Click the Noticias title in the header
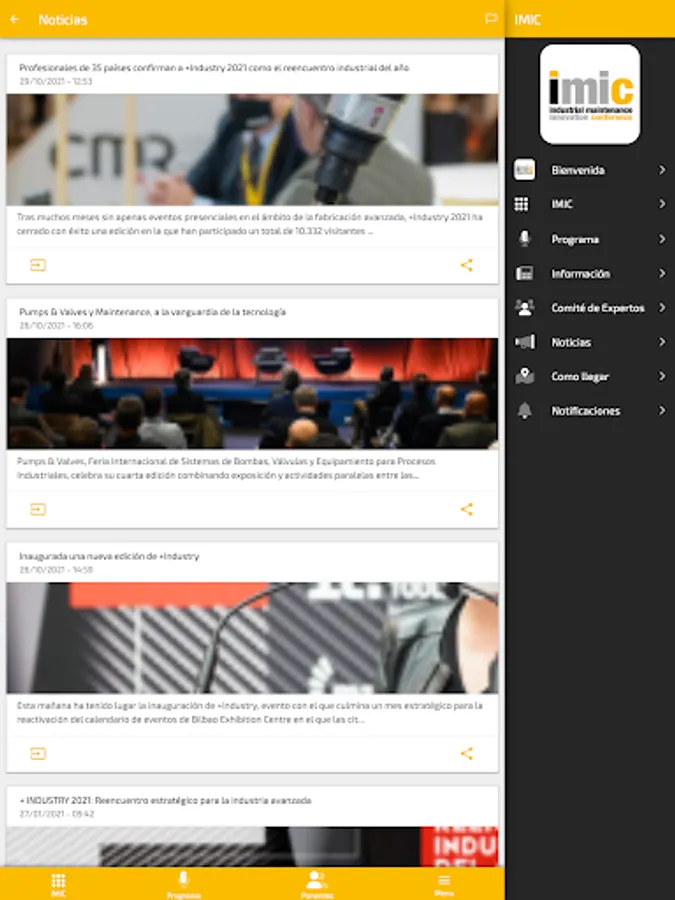Viewport: 675px width, 900px height. click(63, 20)
